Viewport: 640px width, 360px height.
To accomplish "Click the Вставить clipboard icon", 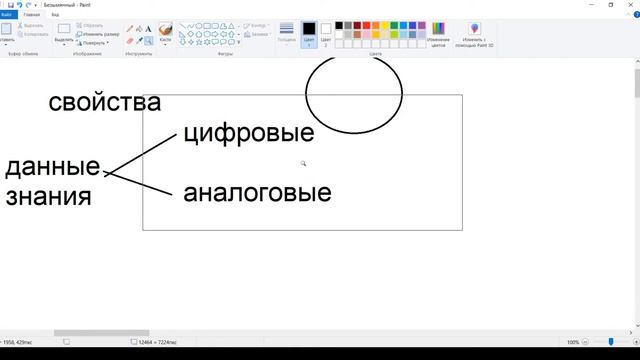I will pos(6,29).
